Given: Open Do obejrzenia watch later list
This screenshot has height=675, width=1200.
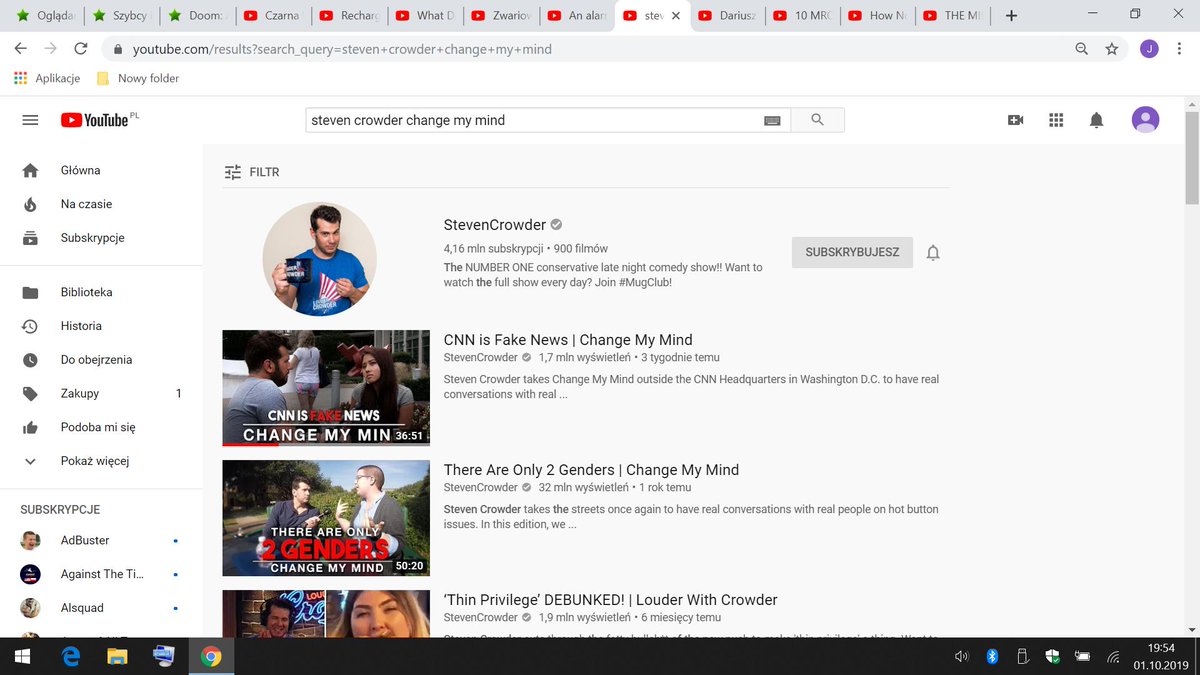Looking at the screenshot, I should 101,360.
